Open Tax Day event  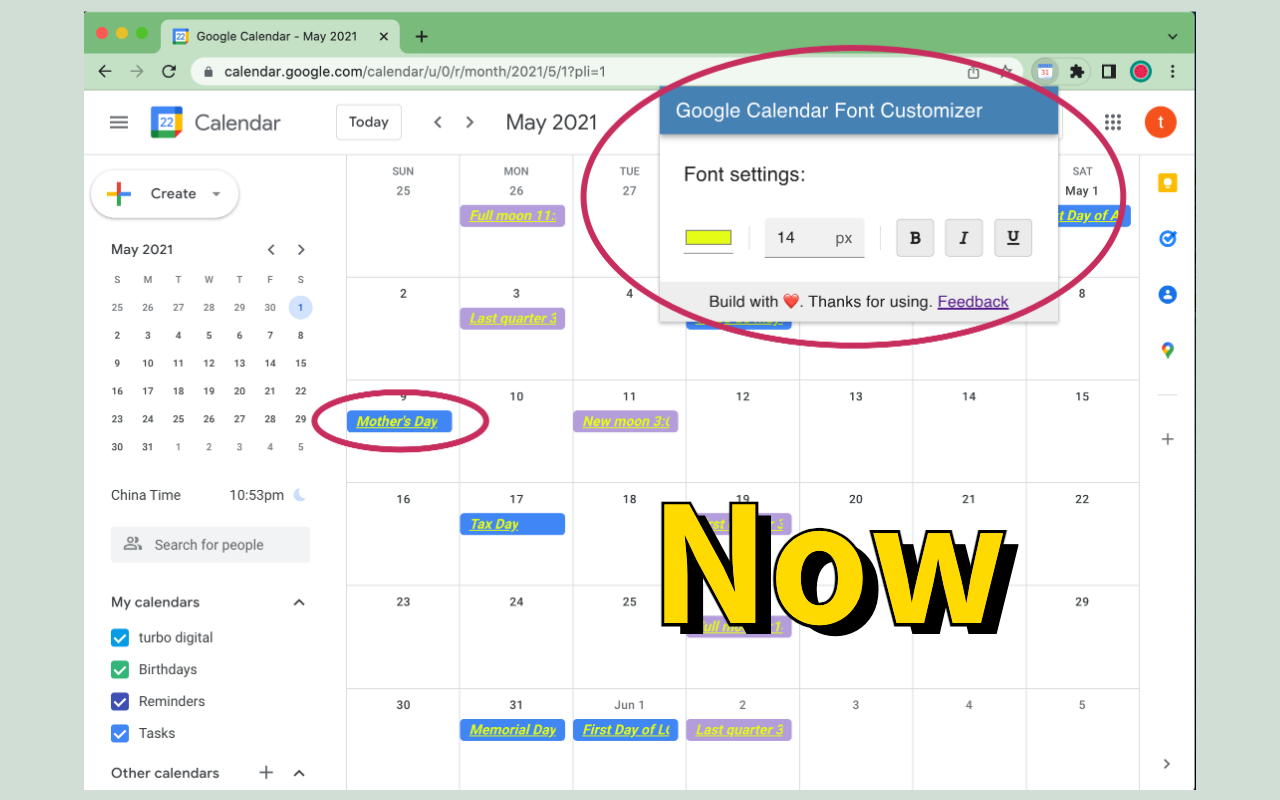512,524
